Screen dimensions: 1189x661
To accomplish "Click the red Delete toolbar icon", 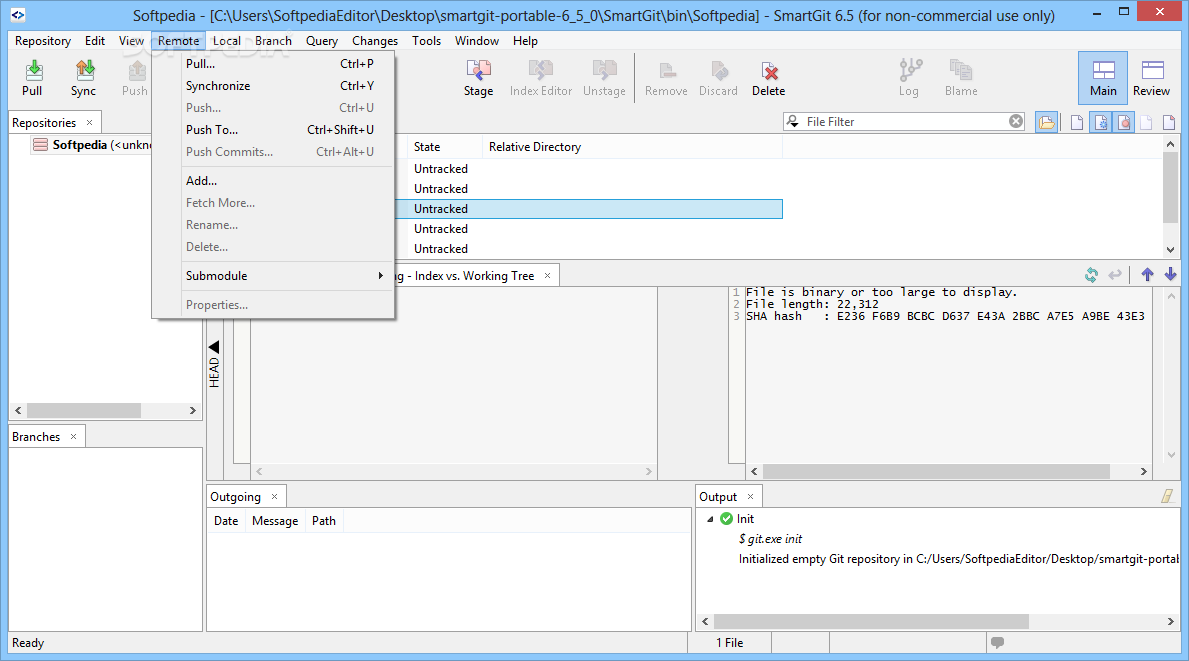I will click(x=769, y=78).
